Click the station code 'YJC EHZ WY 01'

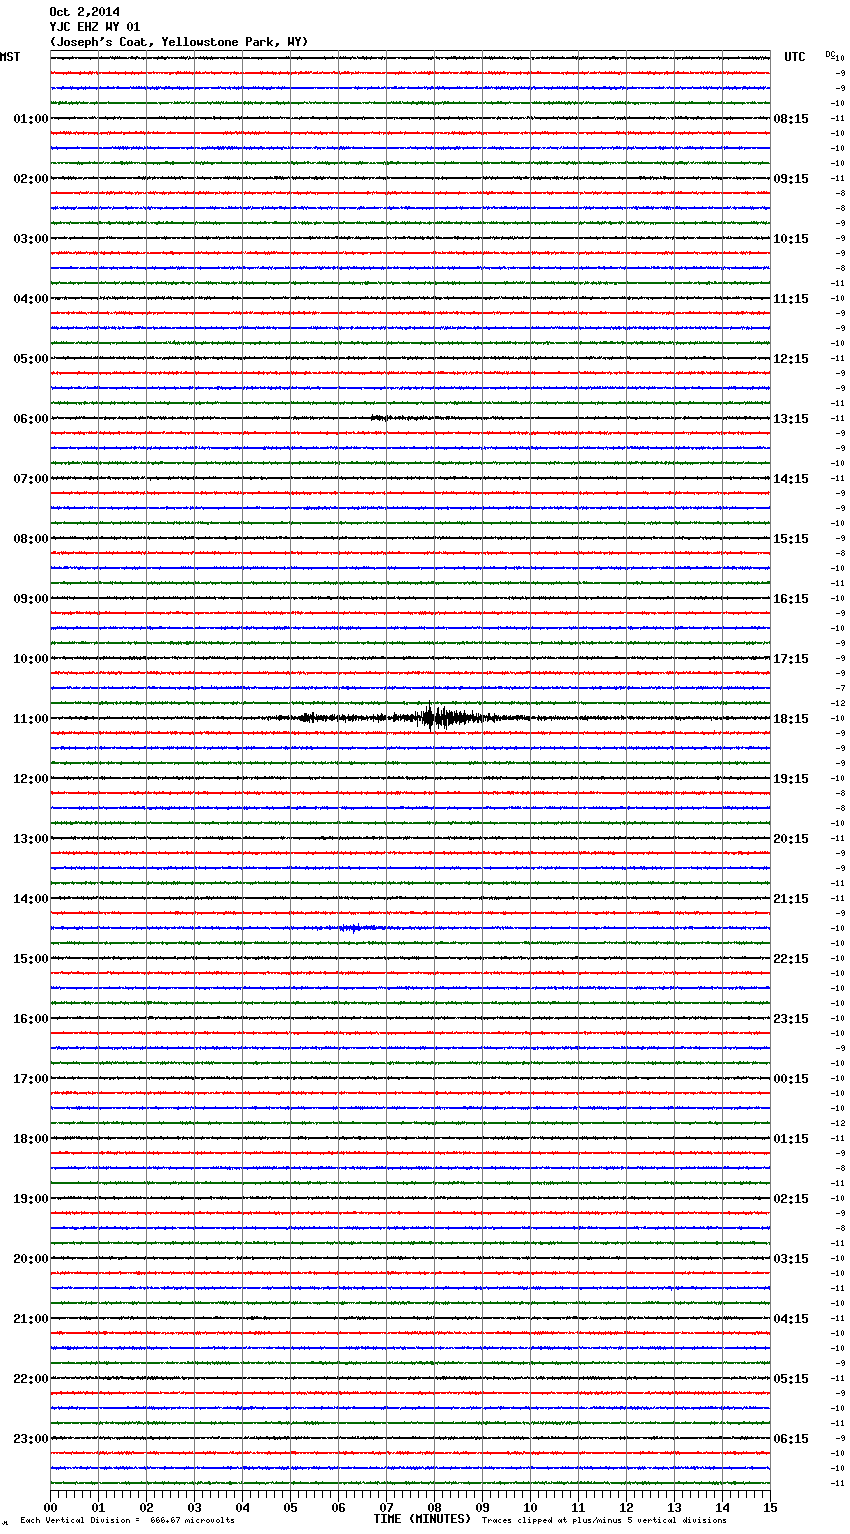pos(95,27)
